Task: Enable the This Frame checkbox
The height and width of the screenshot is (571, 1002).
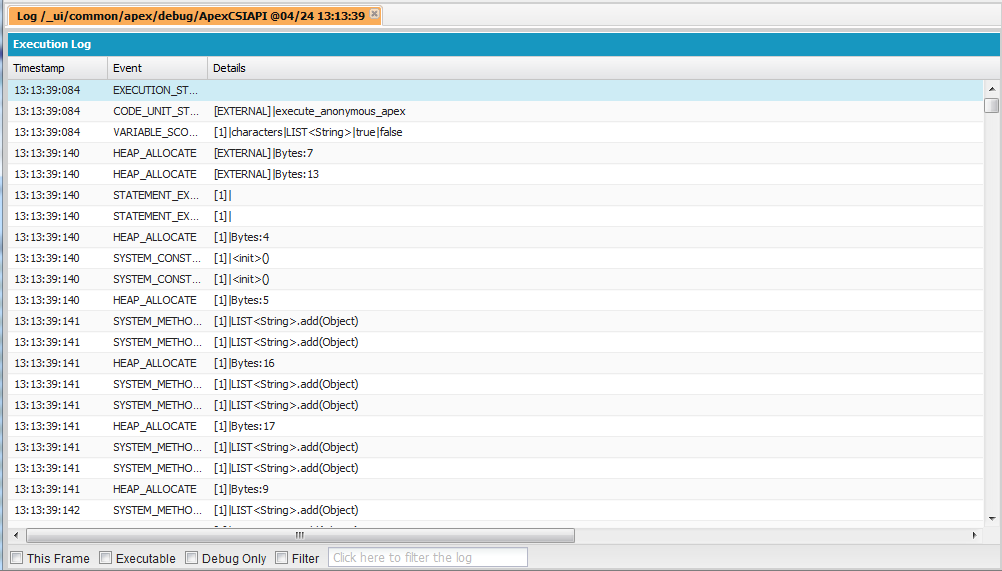Action: click(17, 558)
